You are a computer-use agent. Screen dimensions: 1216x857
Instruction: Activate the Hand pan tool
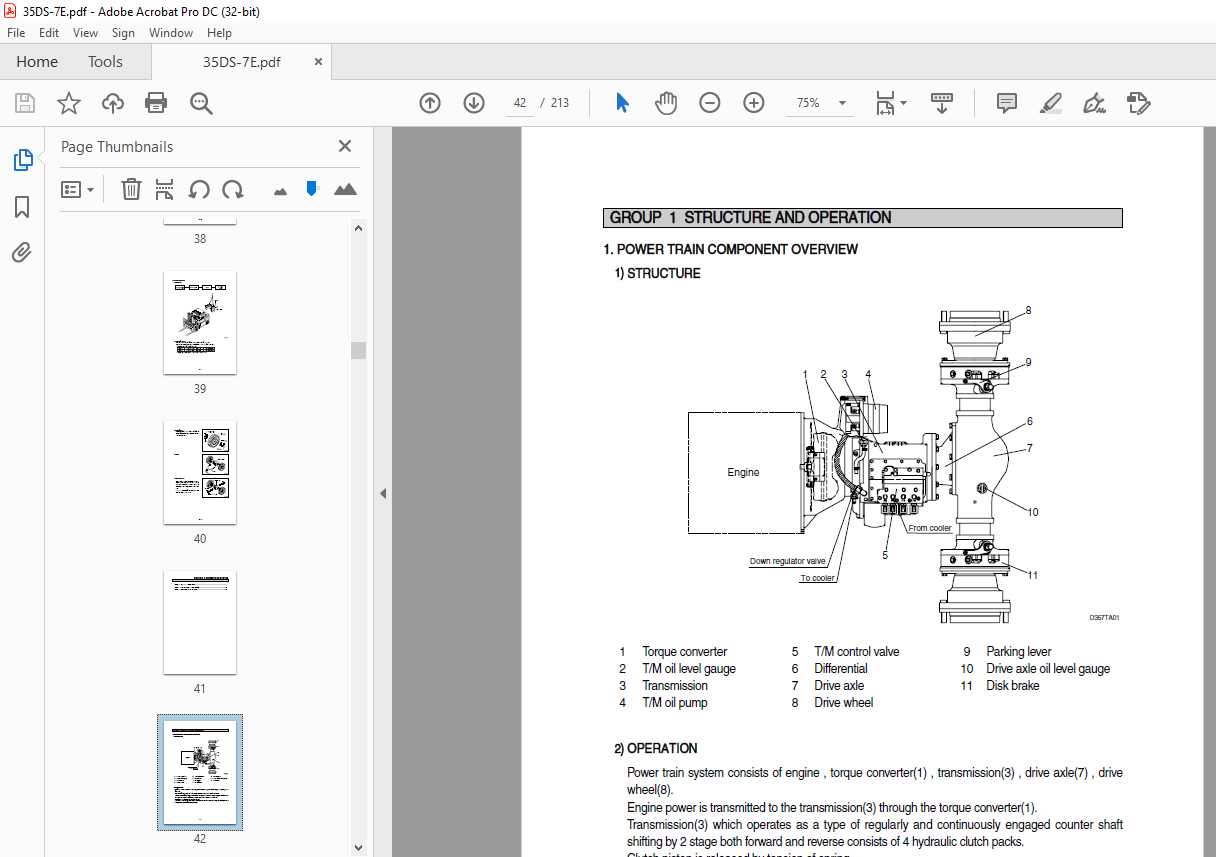(x=666, y=103)
